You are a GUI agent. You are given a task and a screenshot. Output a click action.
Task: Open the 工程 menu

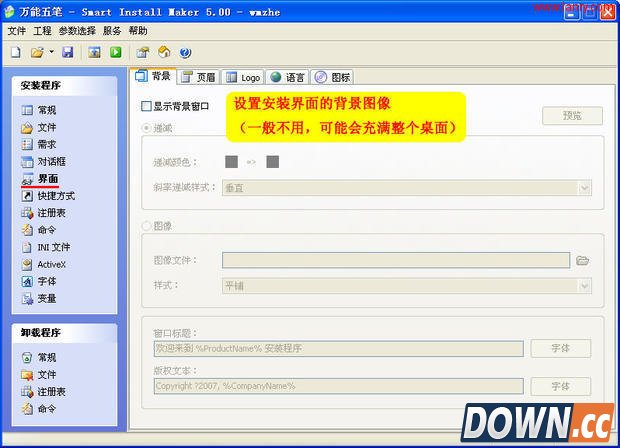[42, 31]
